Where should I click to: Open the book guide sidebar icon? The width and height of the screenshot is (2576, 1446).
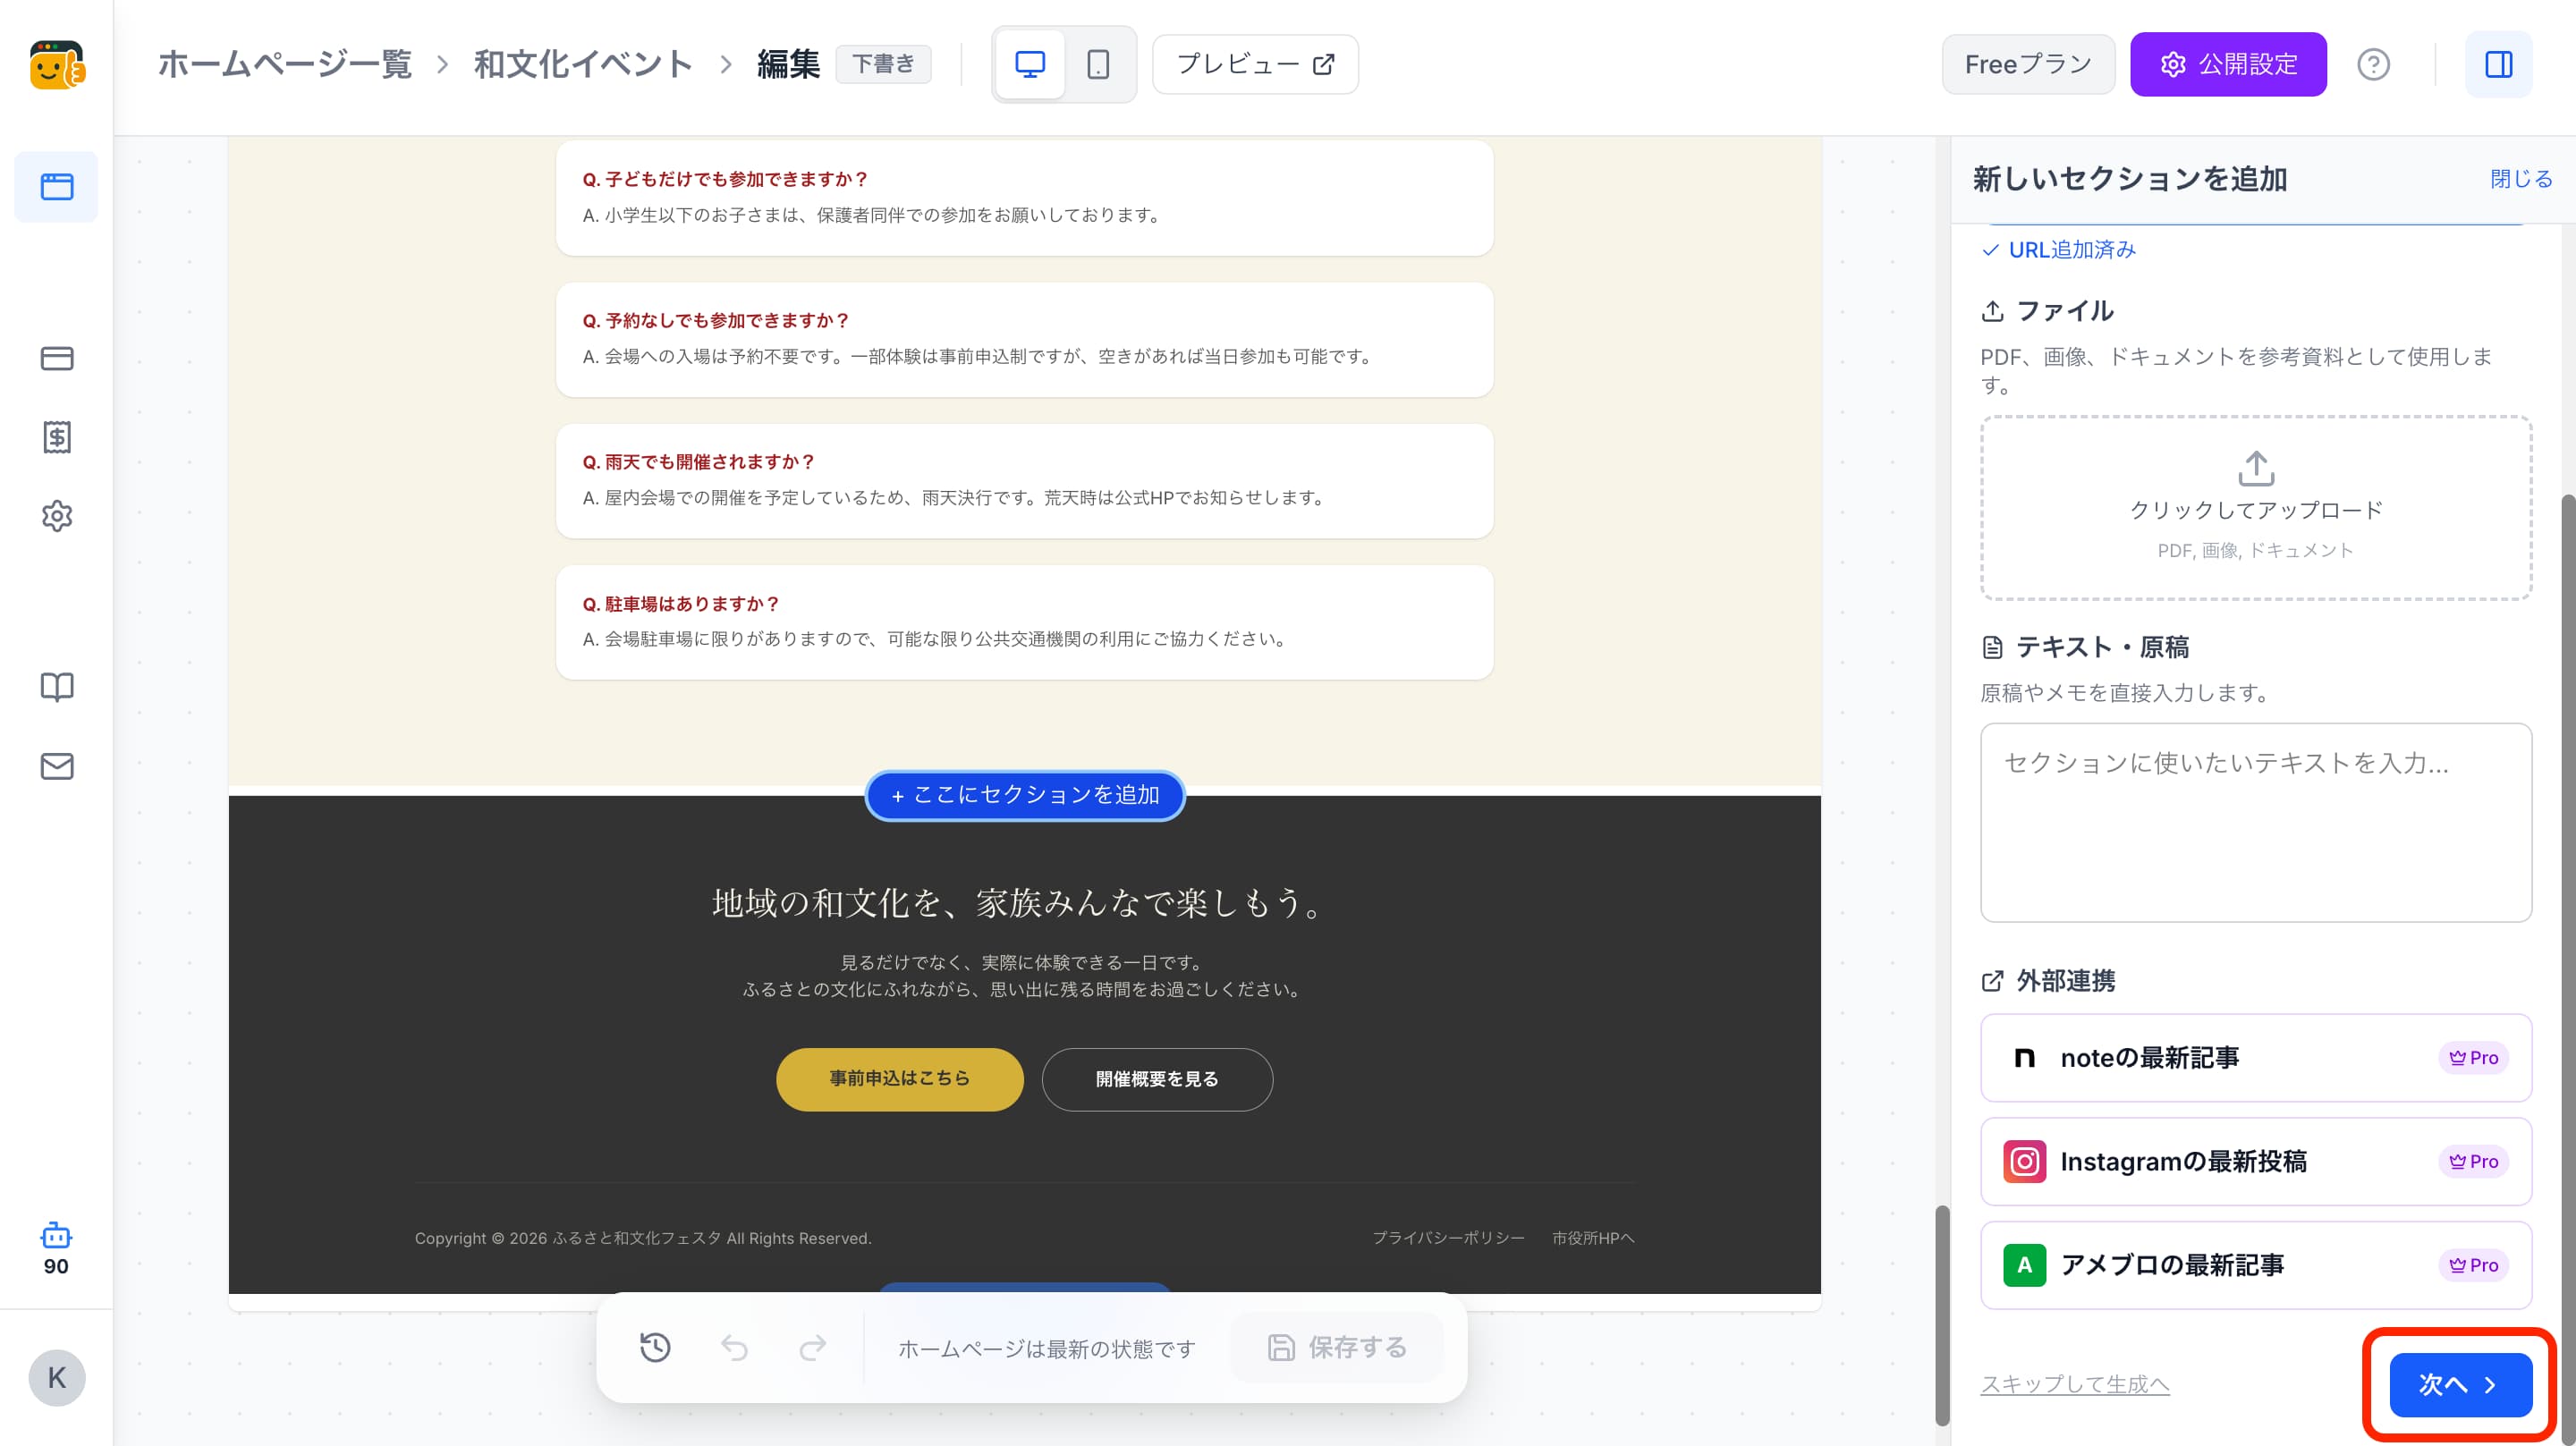(57, 687)
